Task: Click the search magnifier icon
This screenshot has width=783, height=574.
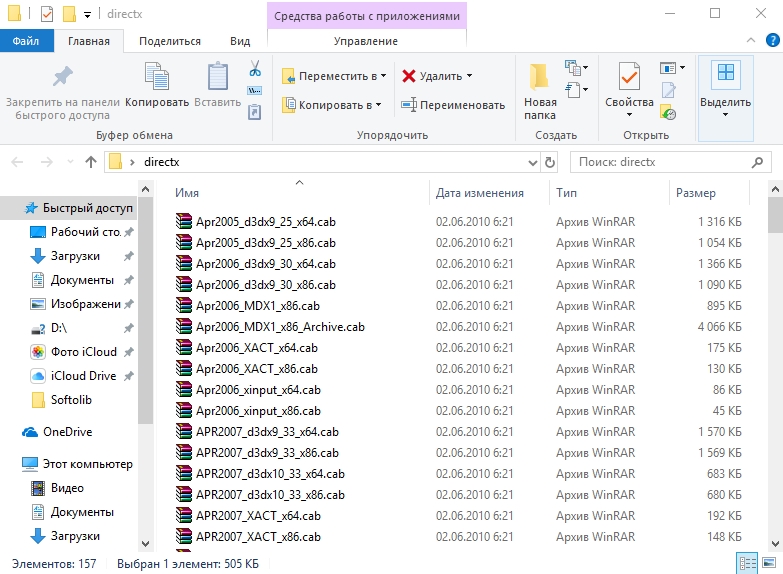Action: tap(757, 162)
